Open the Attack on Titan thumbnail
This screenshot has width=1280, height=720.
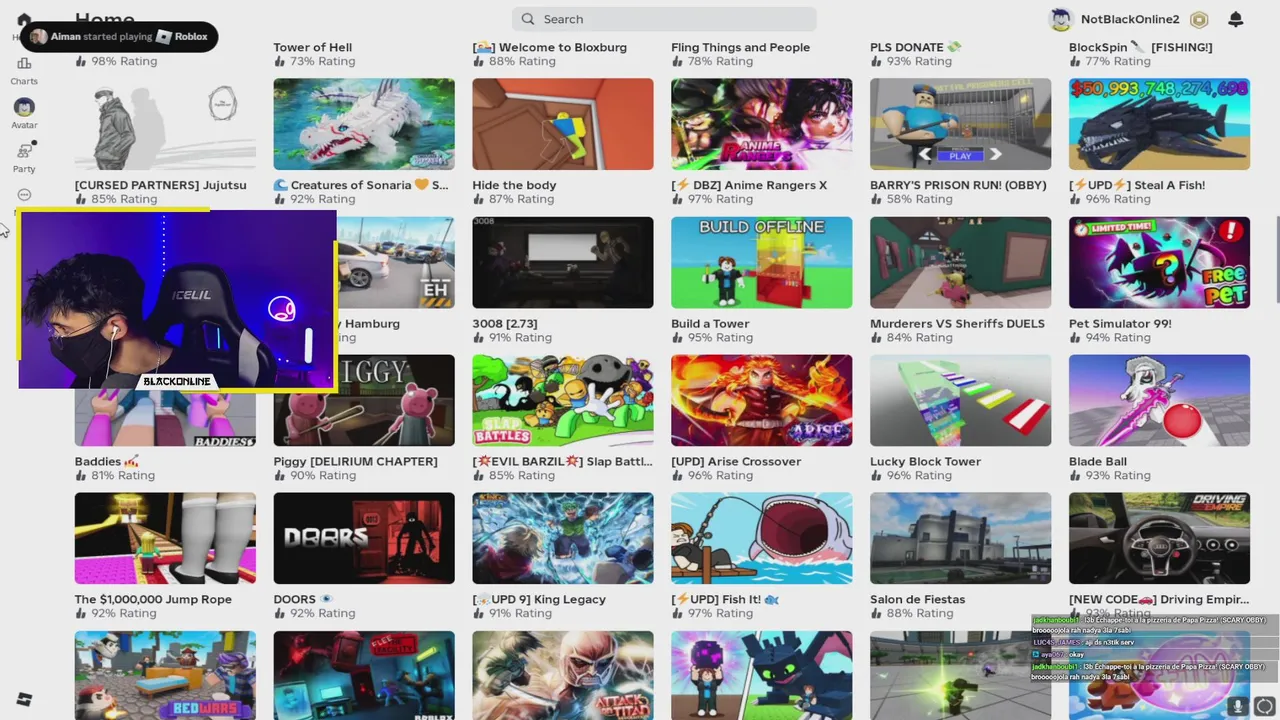[x=563, y=675]
